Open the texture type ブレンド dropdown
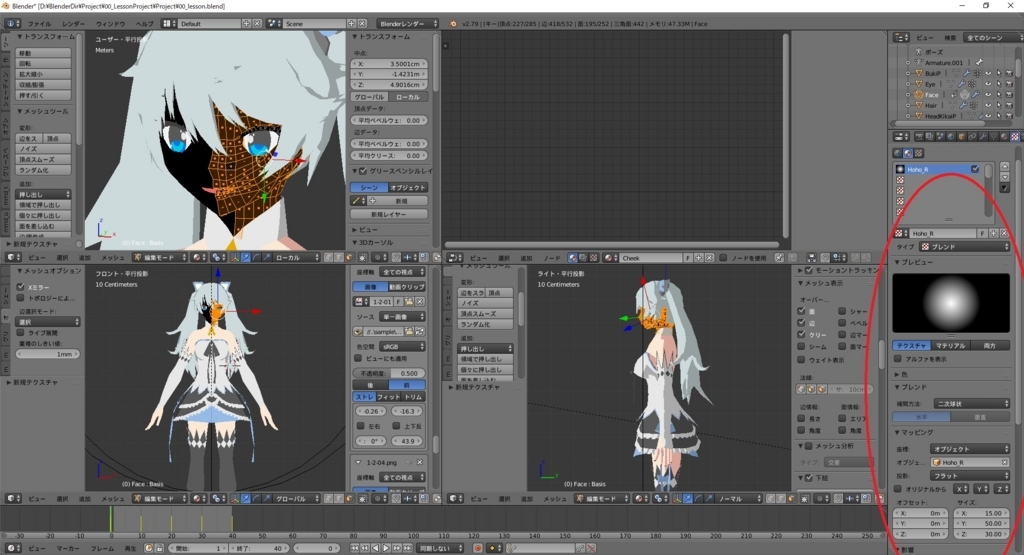1024x555 pixels. click(965, 247)
